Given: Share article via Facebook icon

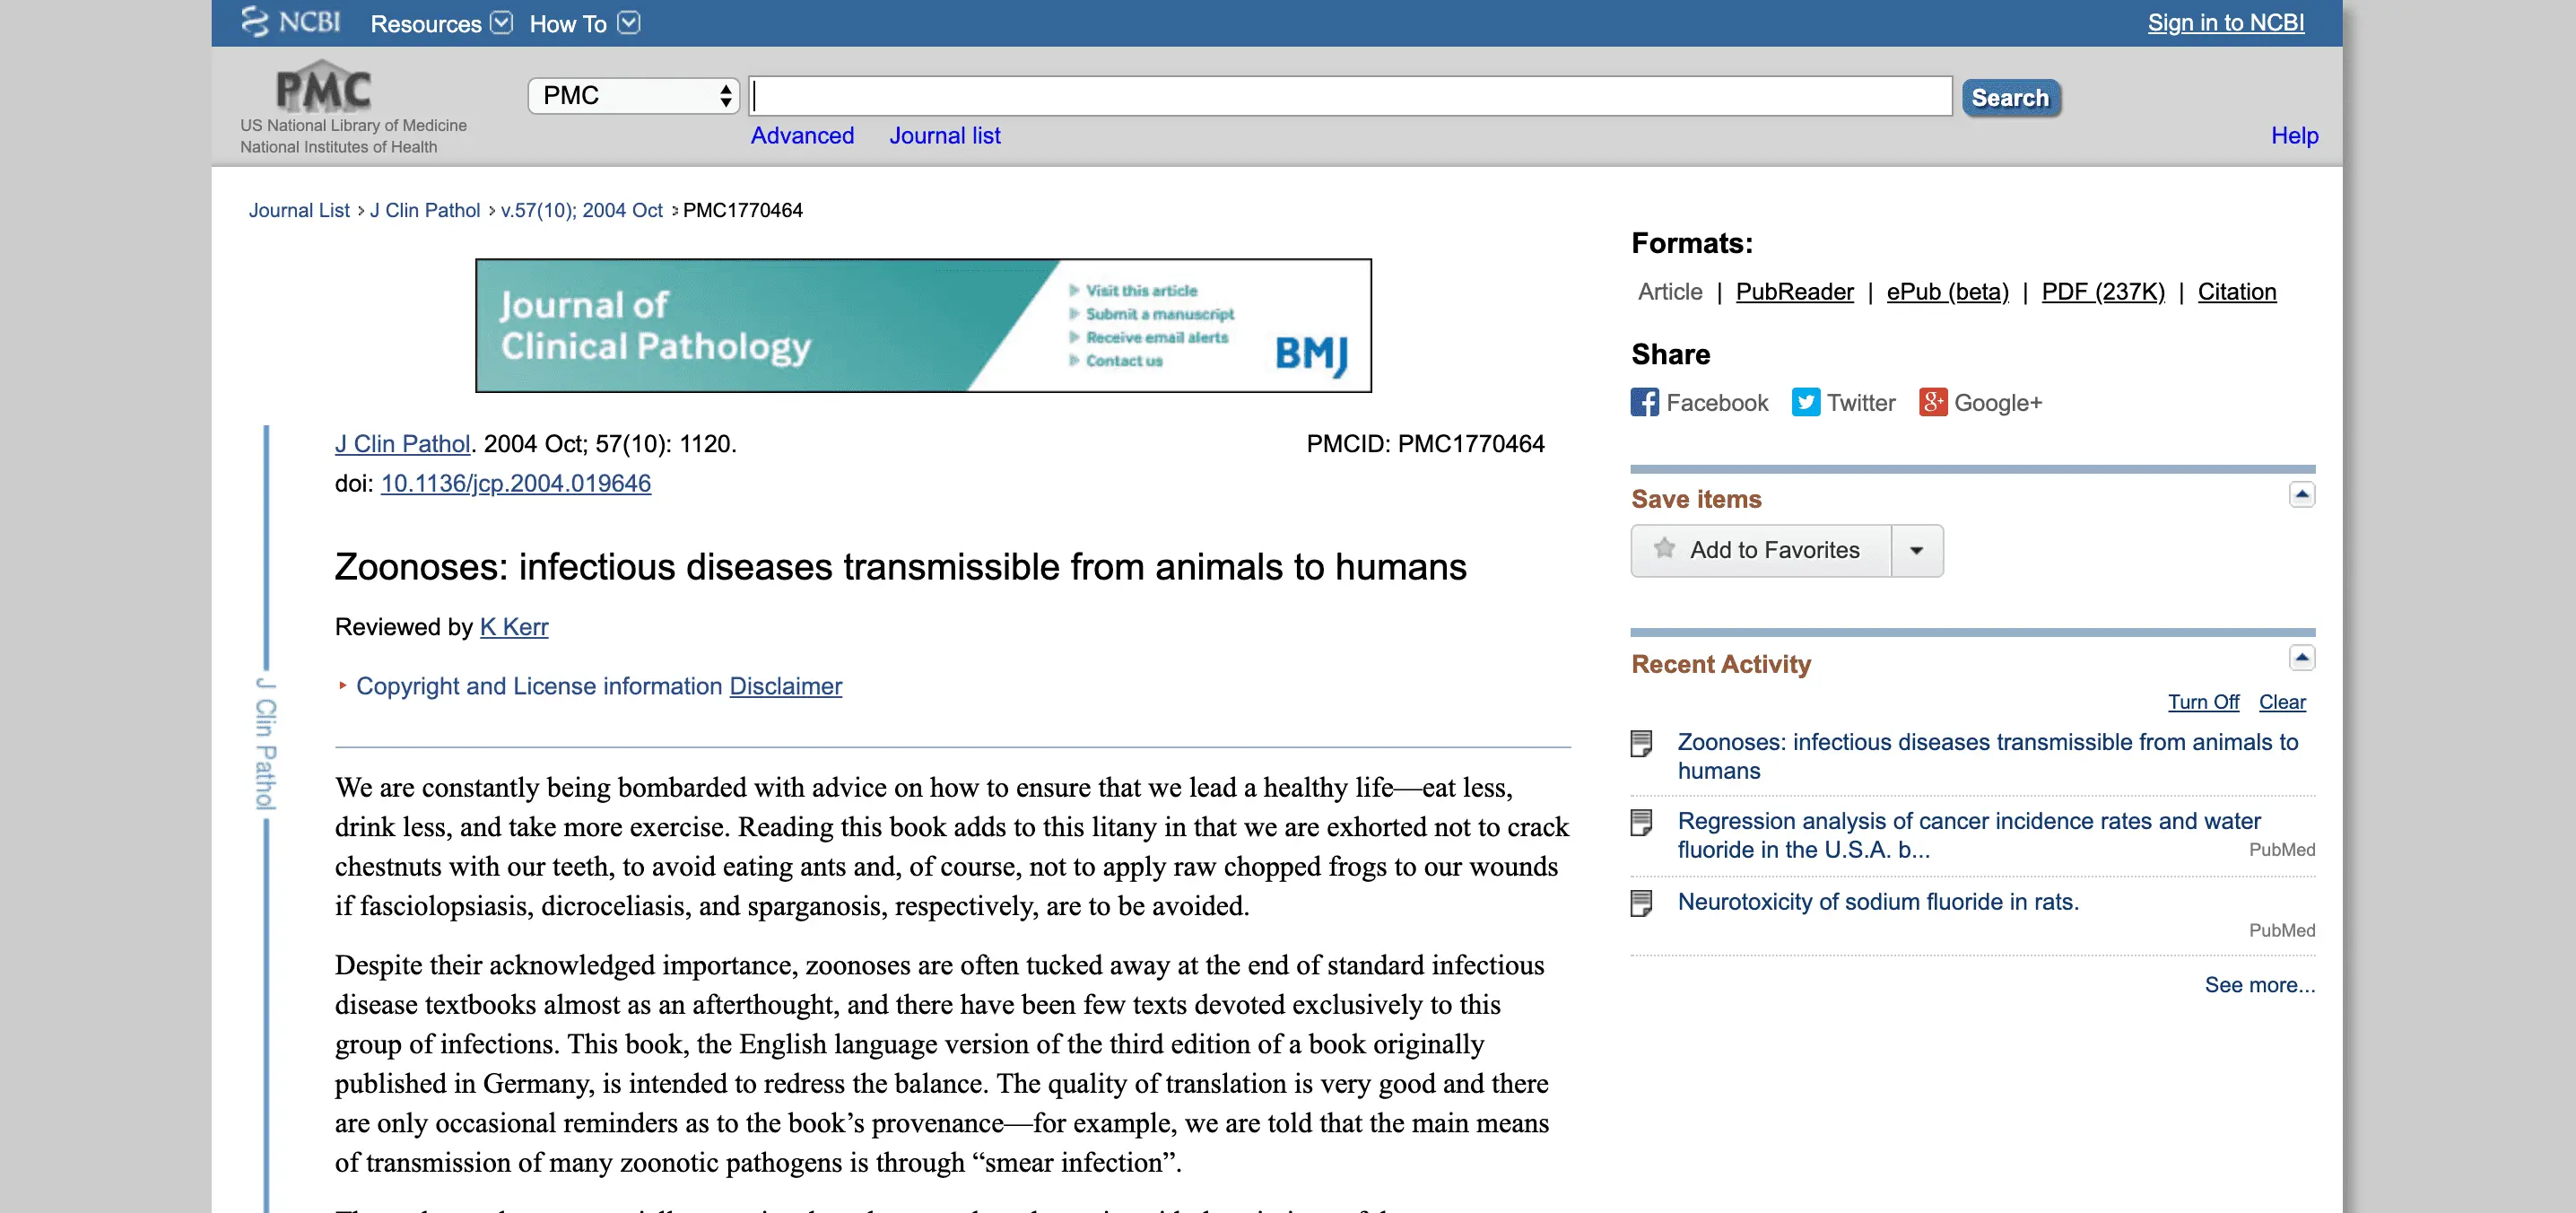Looking at the screenshot, I should coord(1644,402).
